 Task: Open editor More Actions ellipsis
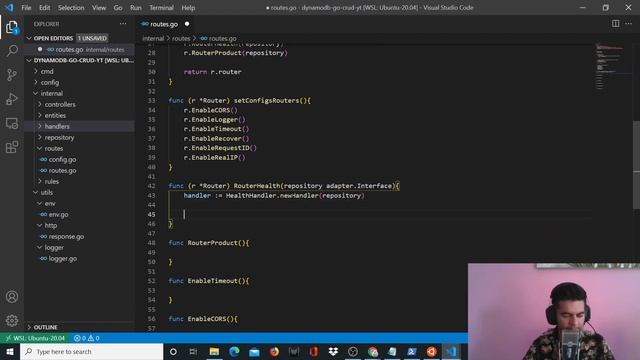[629, 24]
